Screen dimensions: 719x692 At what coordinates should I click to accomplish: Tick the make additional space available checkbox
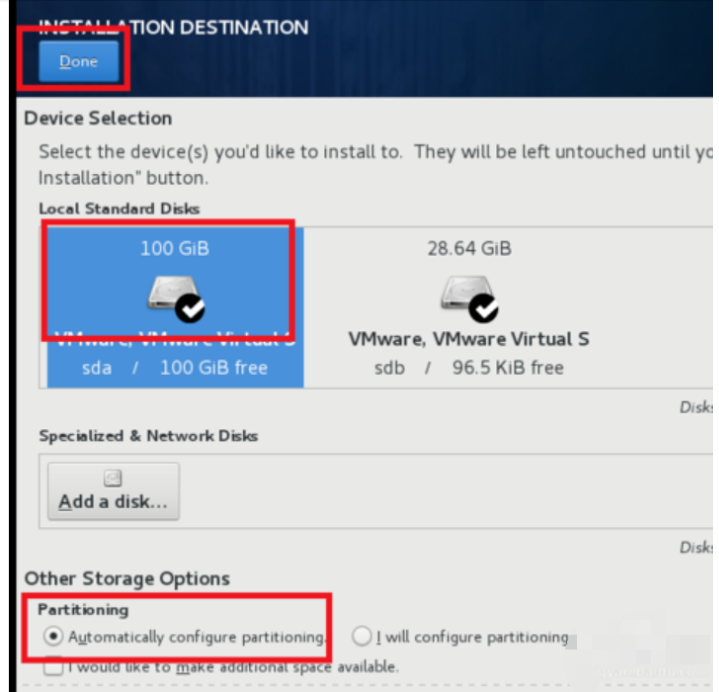pos(51,665)
